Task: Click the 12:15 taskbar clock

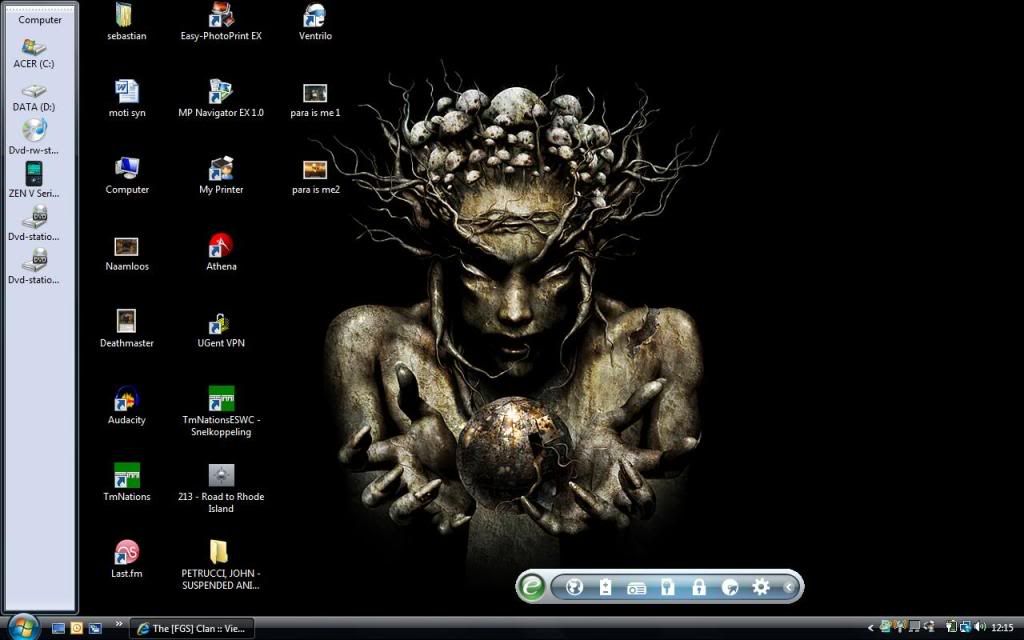Action: point(1002,628)
